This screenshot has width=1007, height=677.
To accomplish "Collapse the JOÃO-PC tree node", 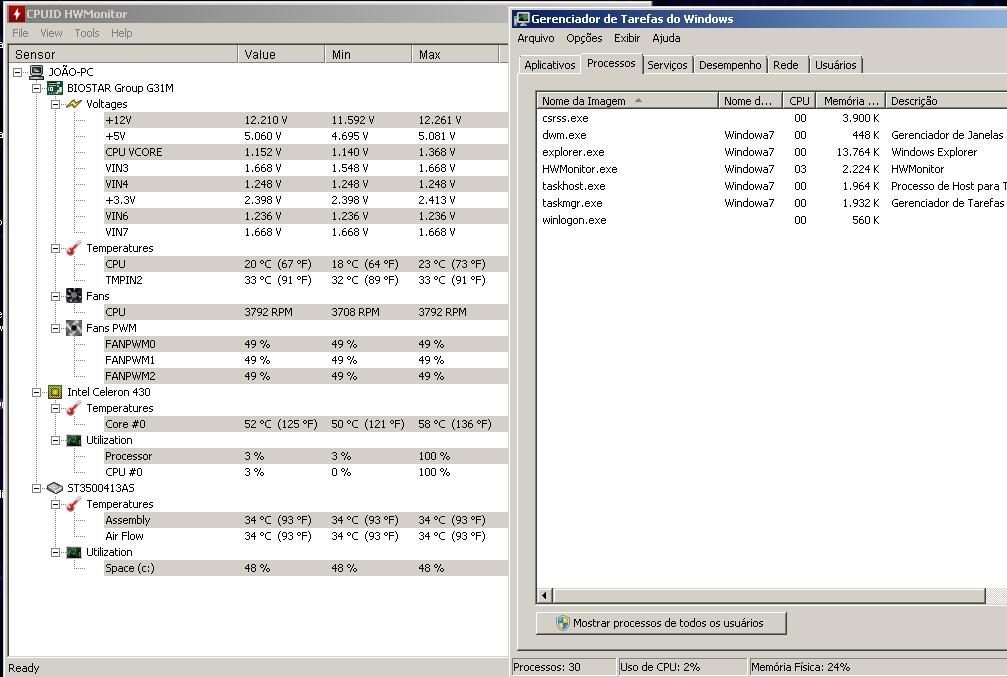I will tap(18, 72).
